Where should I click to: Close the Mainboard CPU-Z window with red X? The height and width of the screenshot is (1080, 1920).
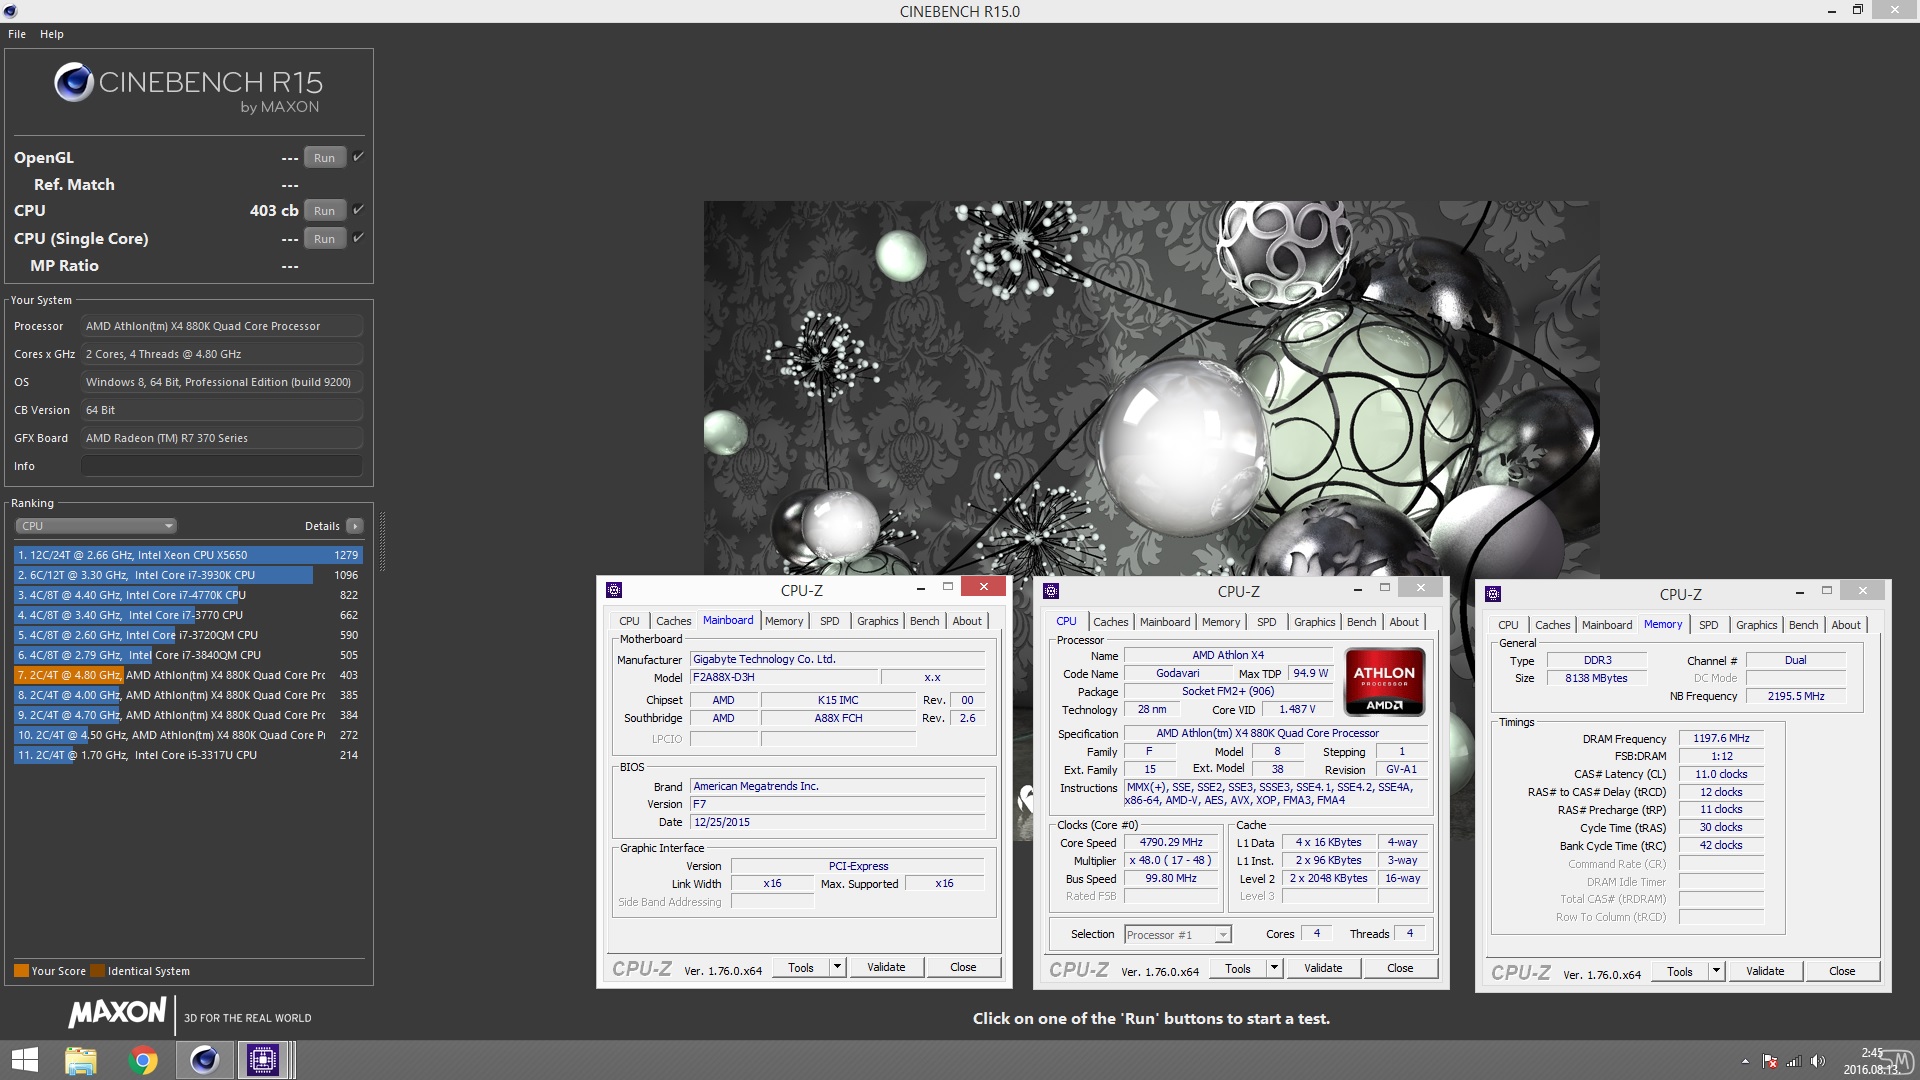tap(984, 587)
